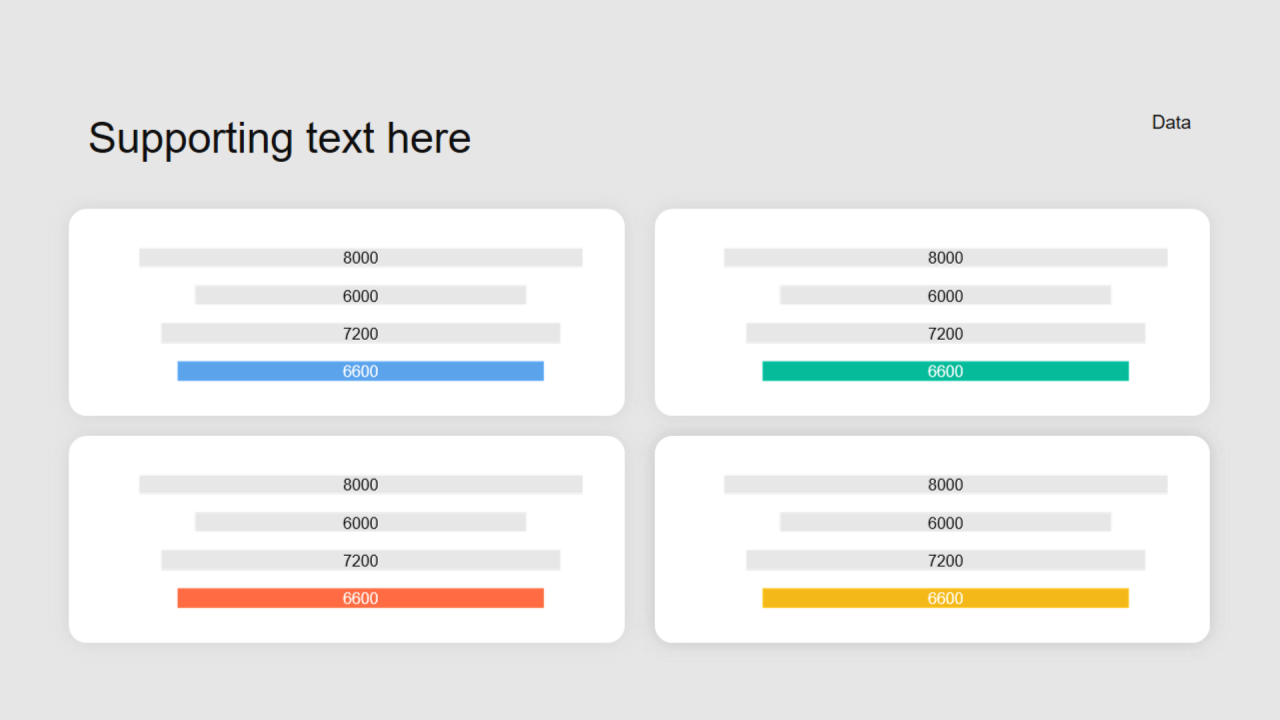This screenshot has height=720, width=1280.
Task: Click the 6000 bar in the top-right card
Action: pos(945,296)
